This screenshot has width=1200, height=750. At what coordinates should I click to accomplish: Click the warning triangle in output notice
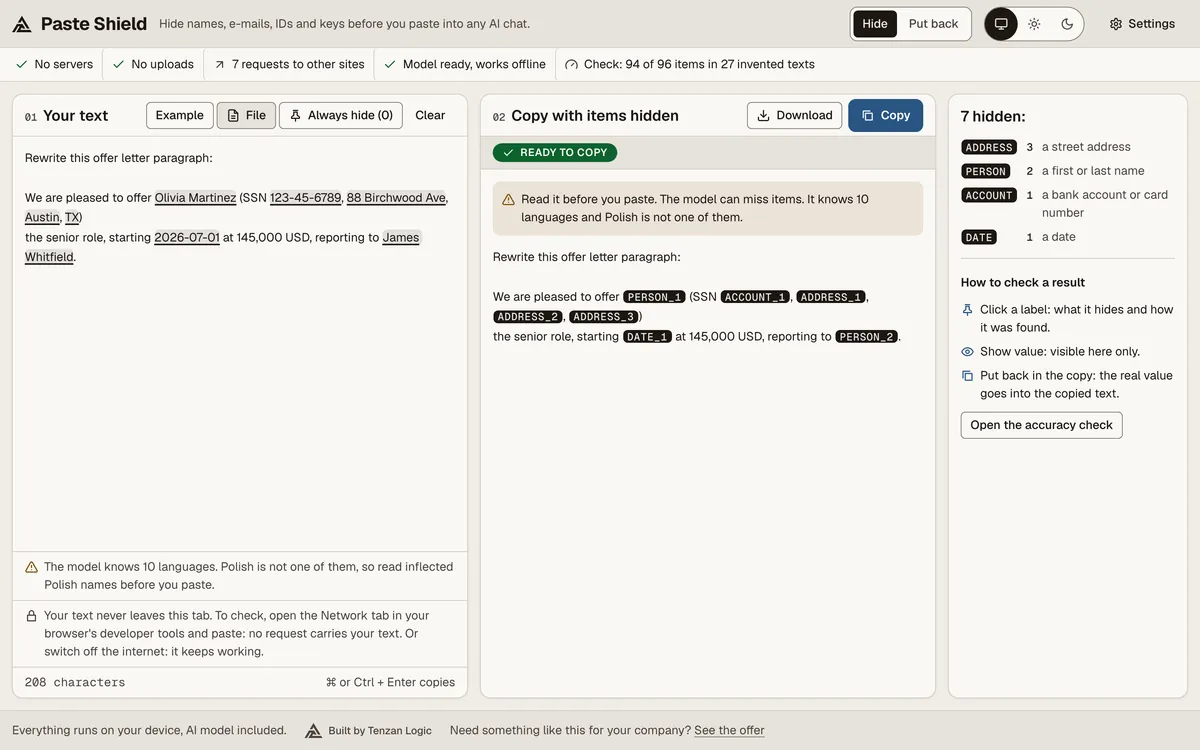(508, 199)
